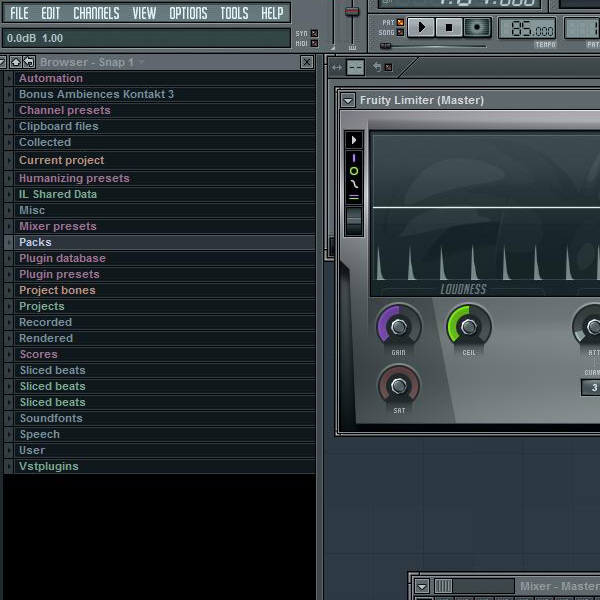This screenshot has height=600, width=600.
Task: Open the OPTIONS menu
Action: 188,13
